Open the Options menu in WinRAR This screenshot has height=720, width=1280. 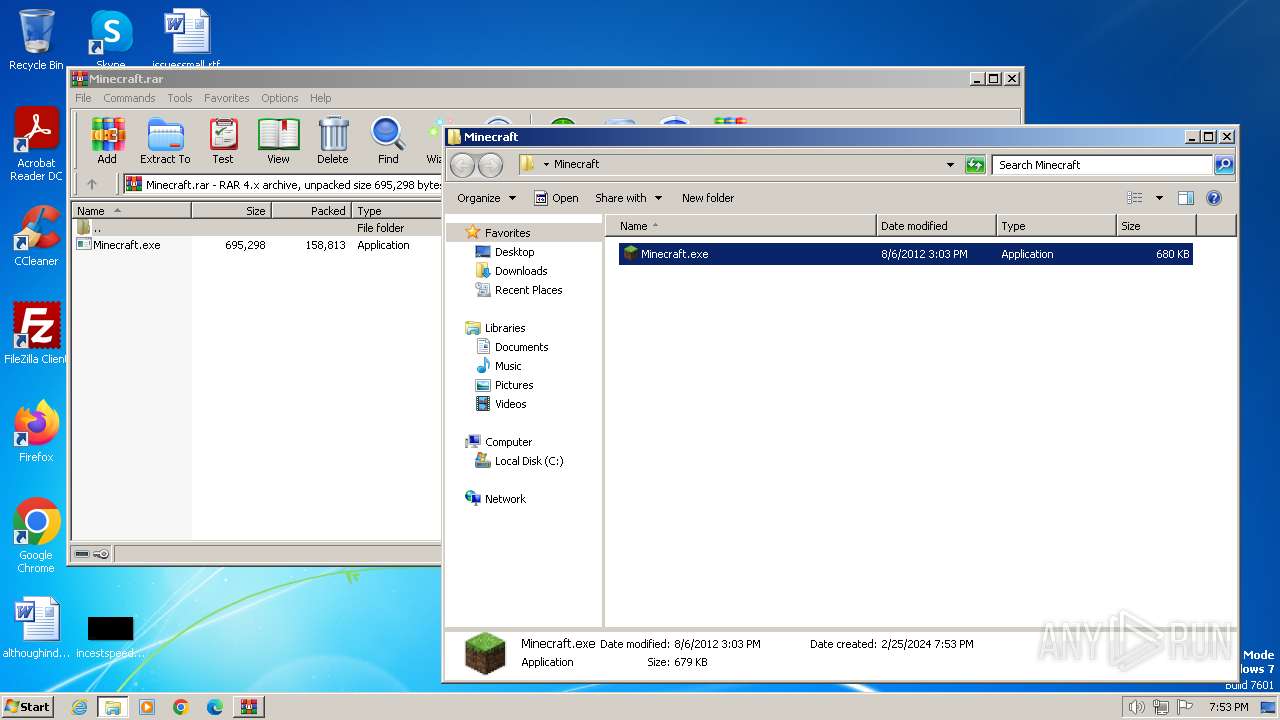point(280,98)
